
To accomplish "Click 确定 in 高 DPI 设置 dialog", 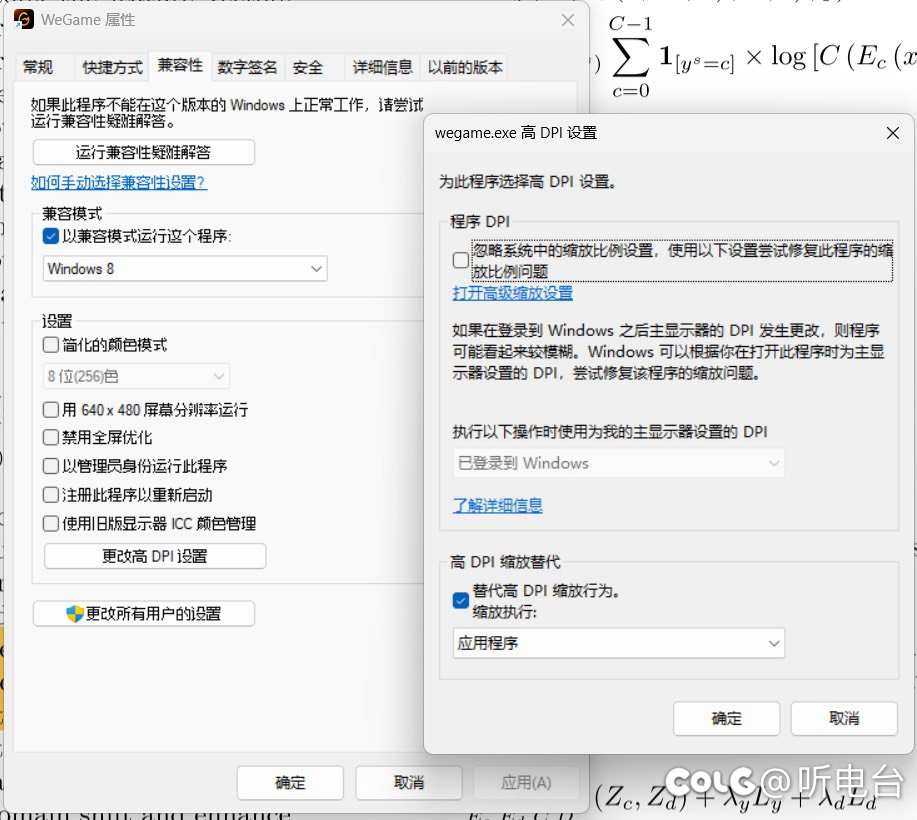I will [x=726, y=718].
